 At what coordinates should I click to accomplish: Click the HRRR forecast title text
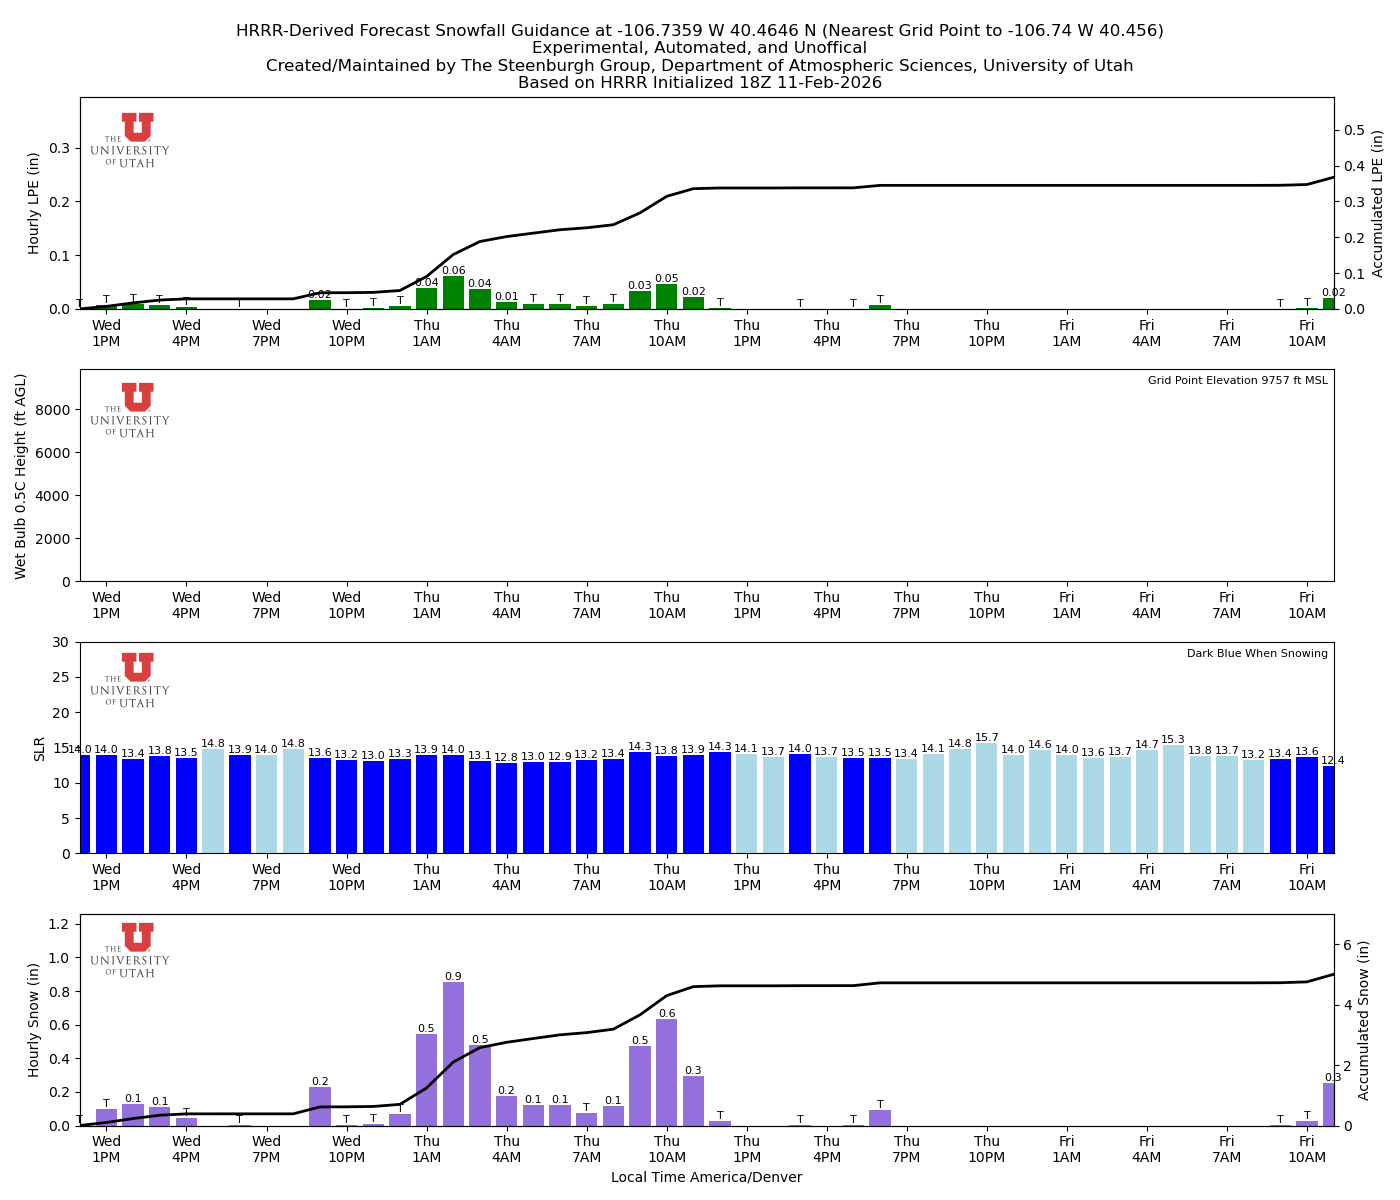click(700, 32)
